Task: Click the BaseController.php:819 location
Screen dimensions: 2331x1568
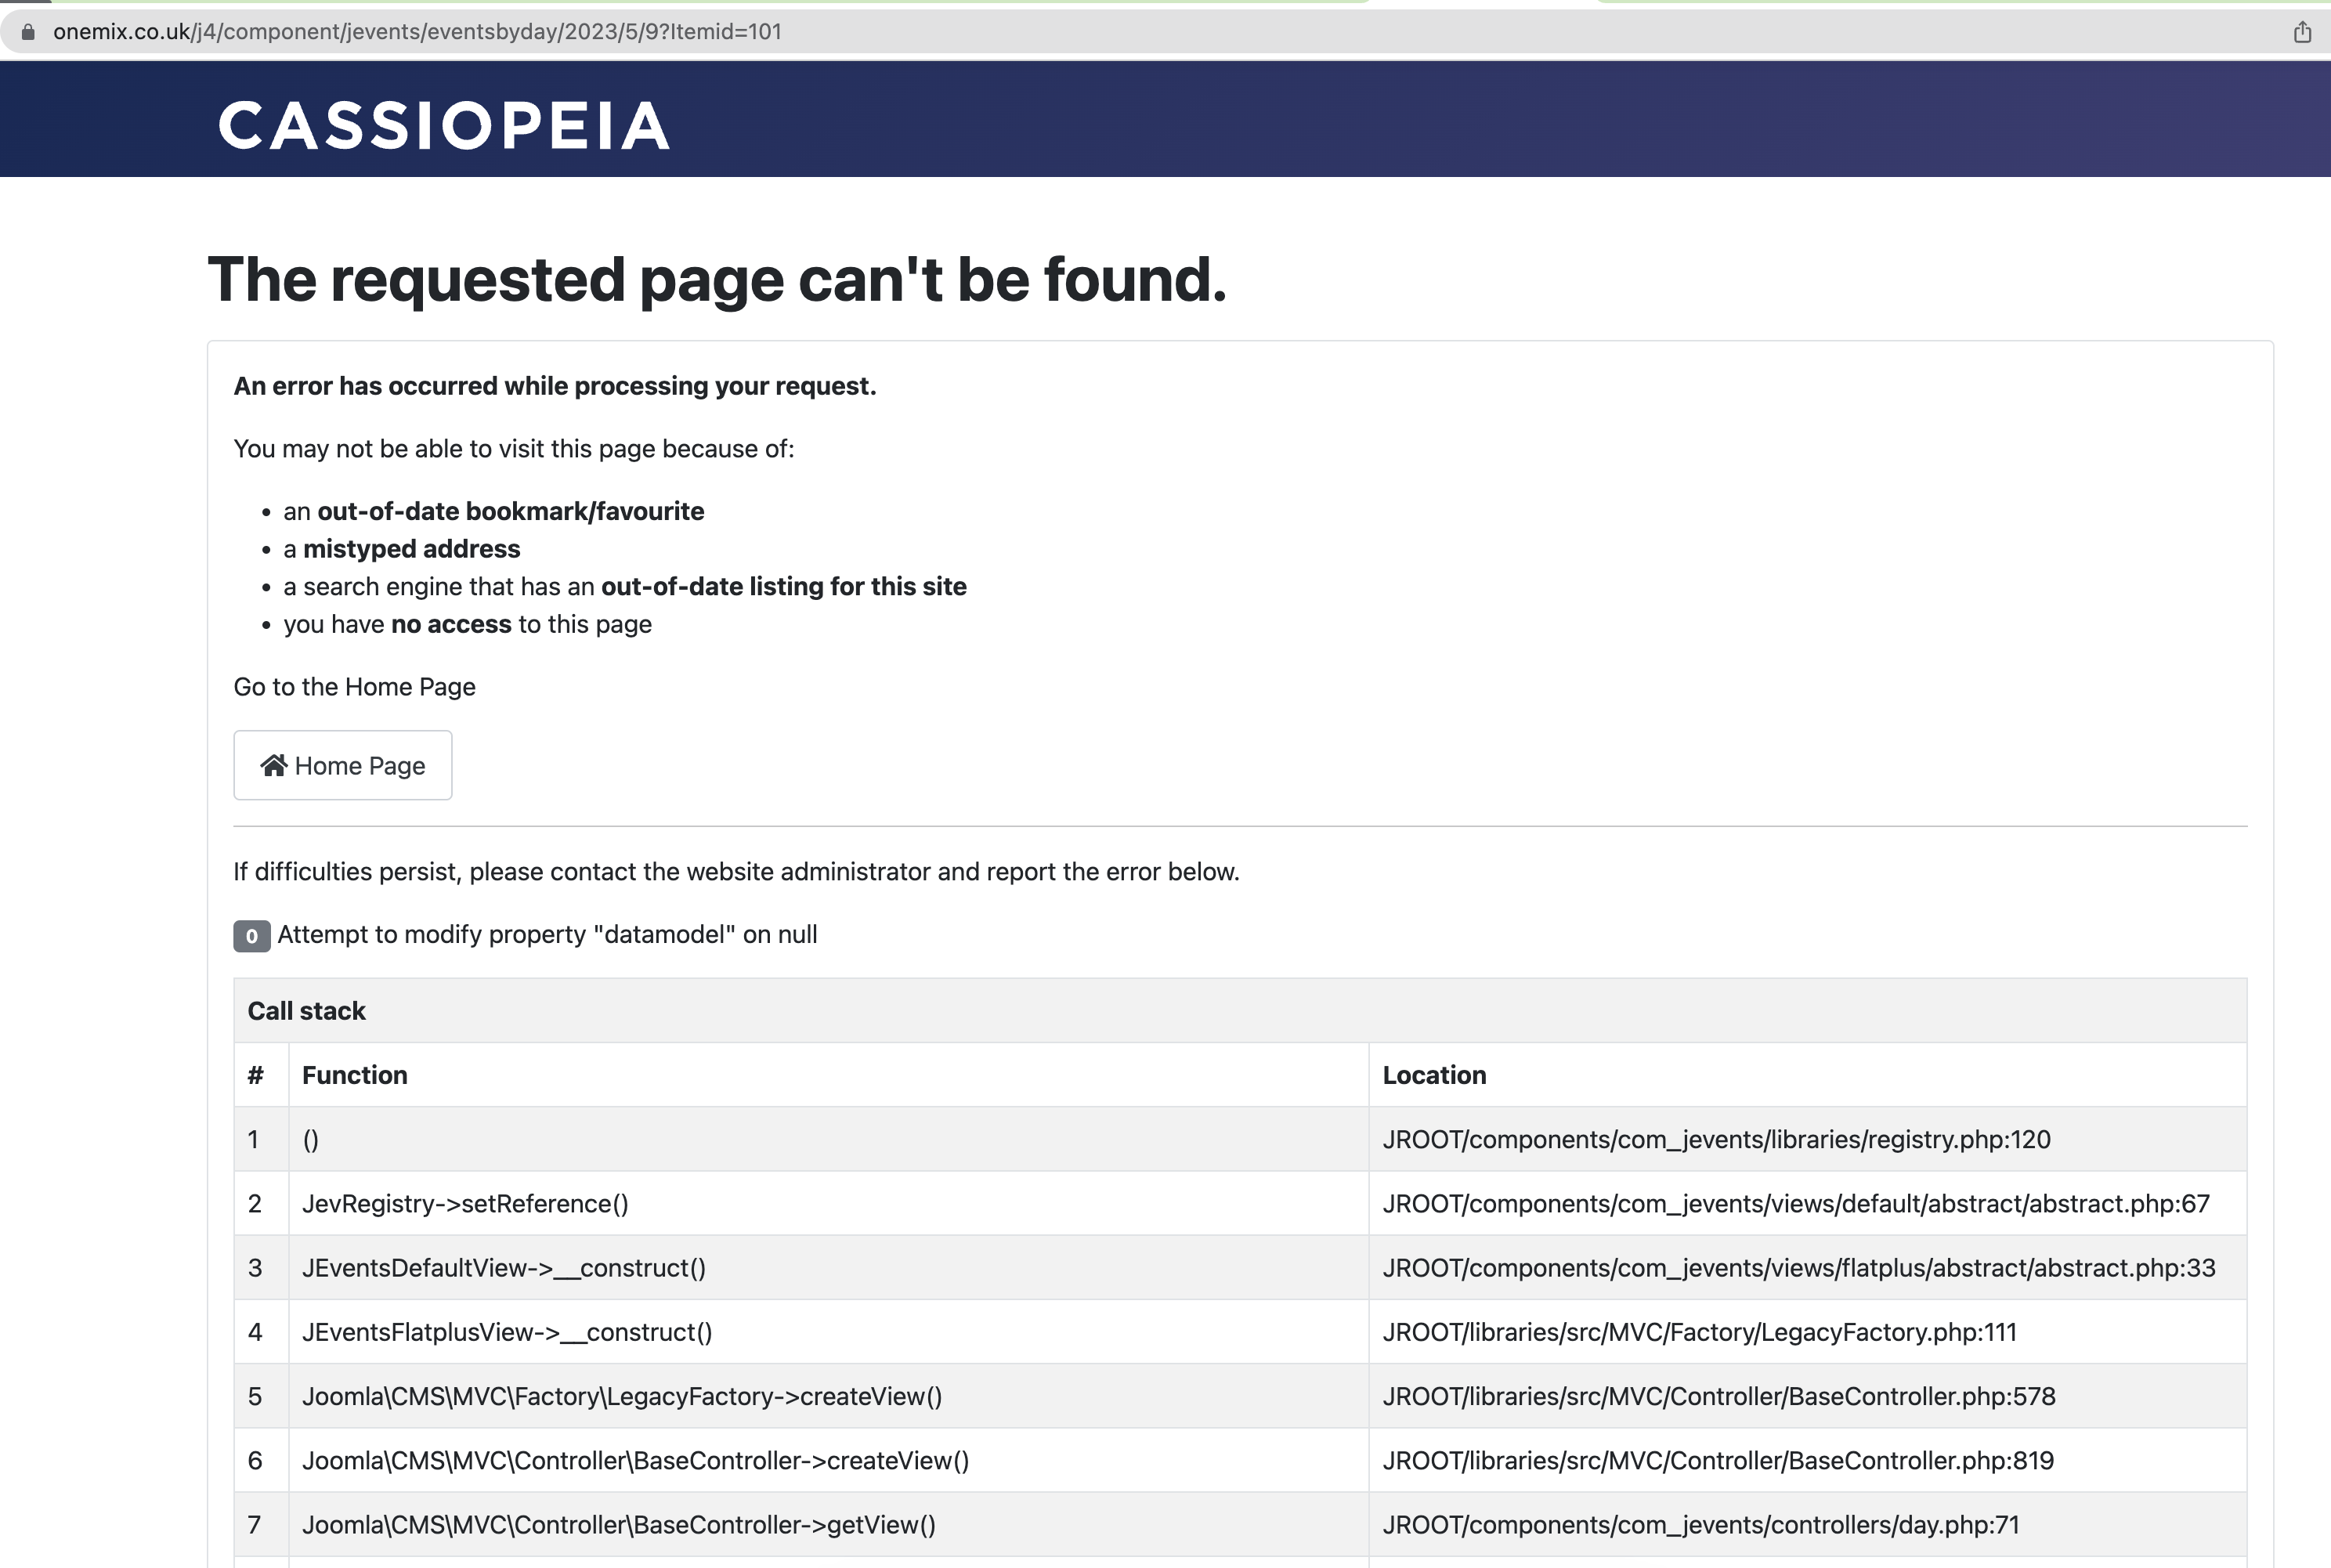Action: pyautogui.click(x=1718, y=1460)
